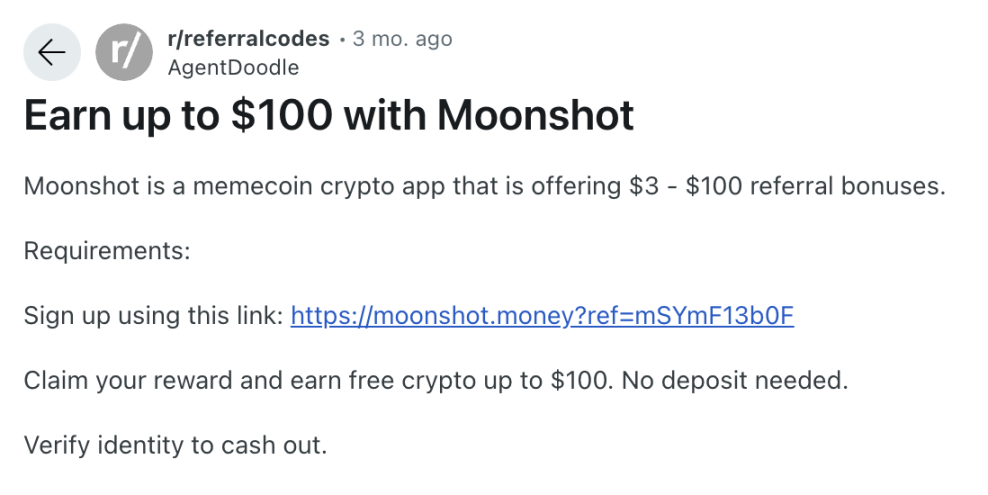Image resolution: width=988 pixels, height=495 pixels.
Task: Click the back arrow button
Action: pyautogui.click(x=51, y=53)
